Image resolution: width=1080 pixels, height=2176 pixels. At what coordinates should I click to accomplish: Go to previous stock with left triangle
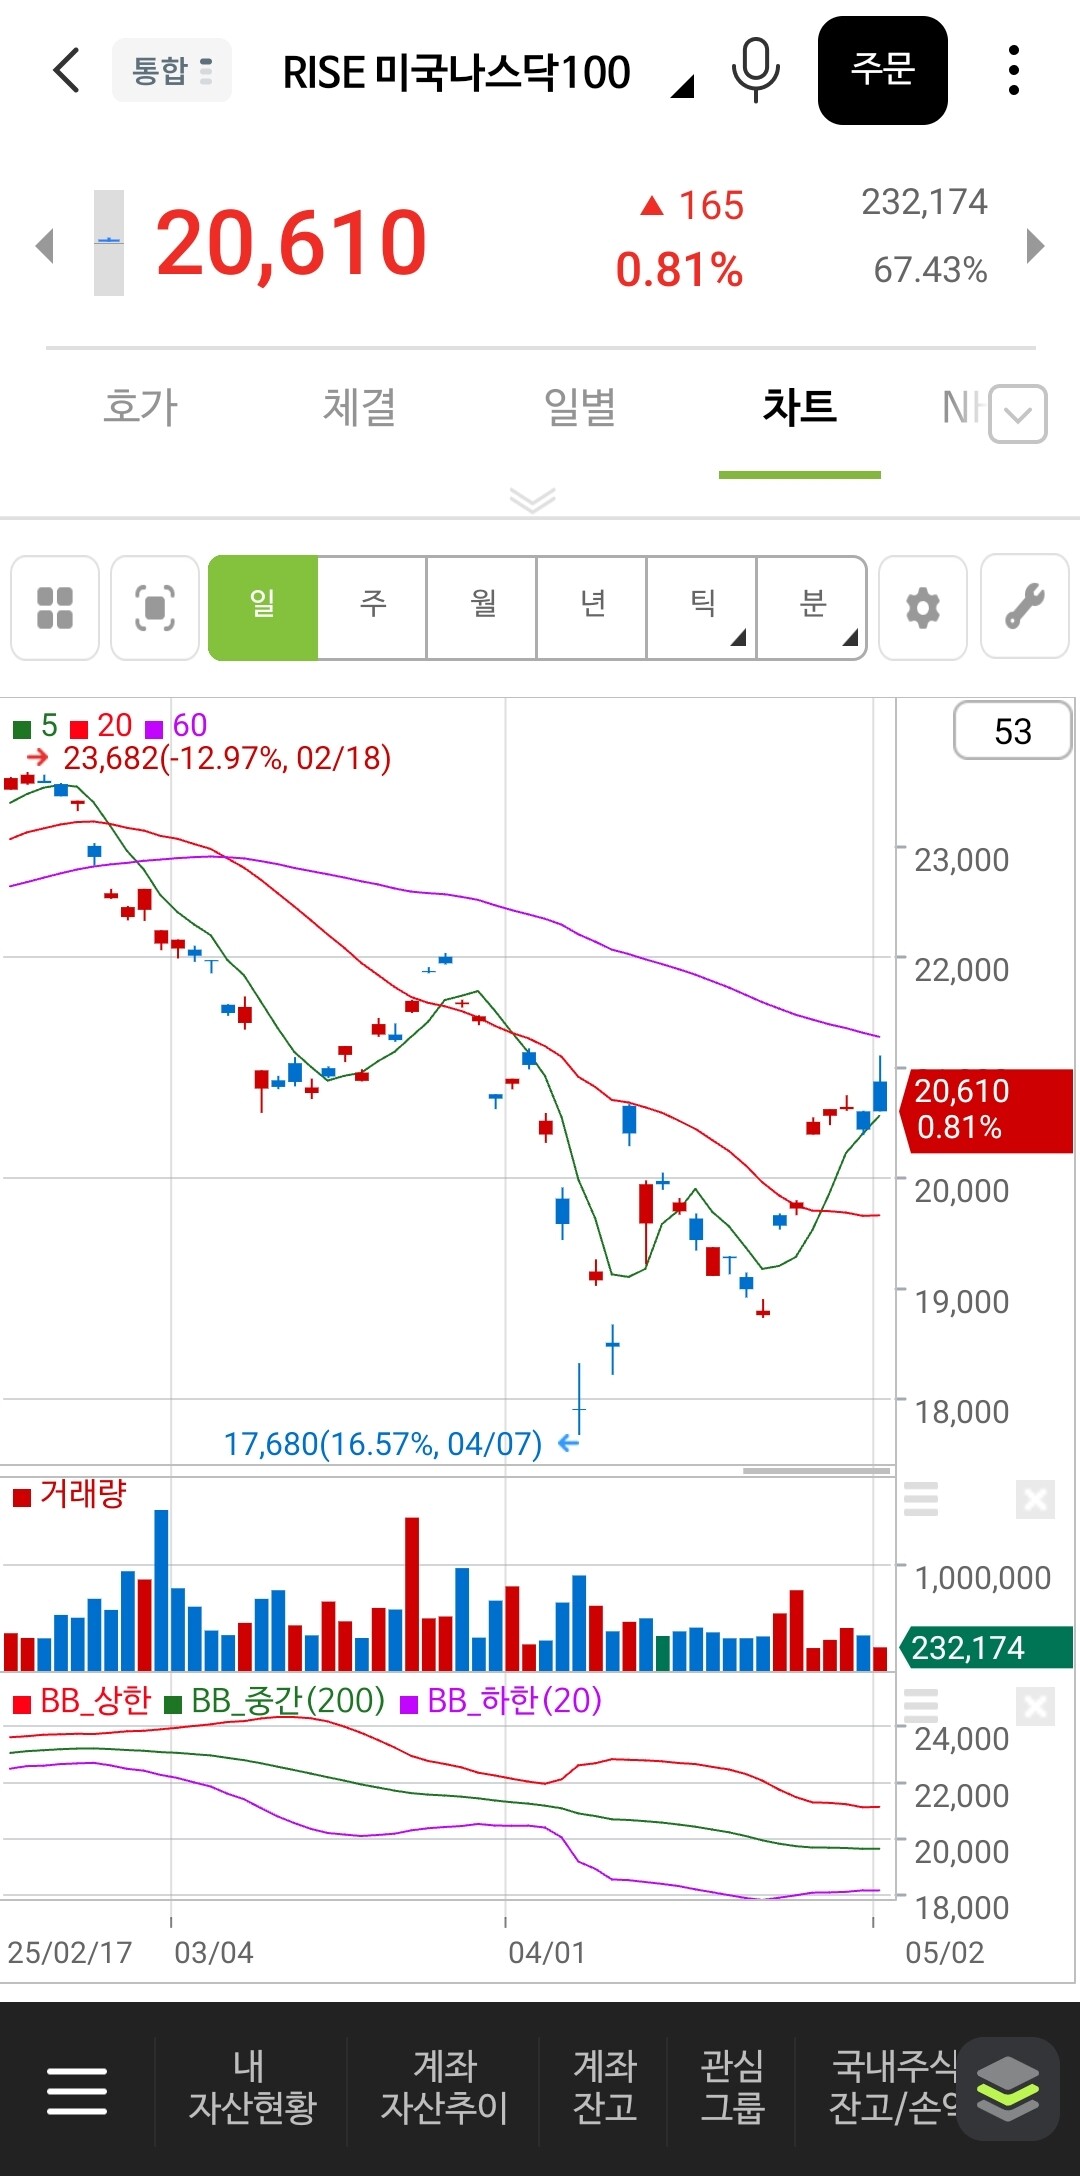point(44,245)
